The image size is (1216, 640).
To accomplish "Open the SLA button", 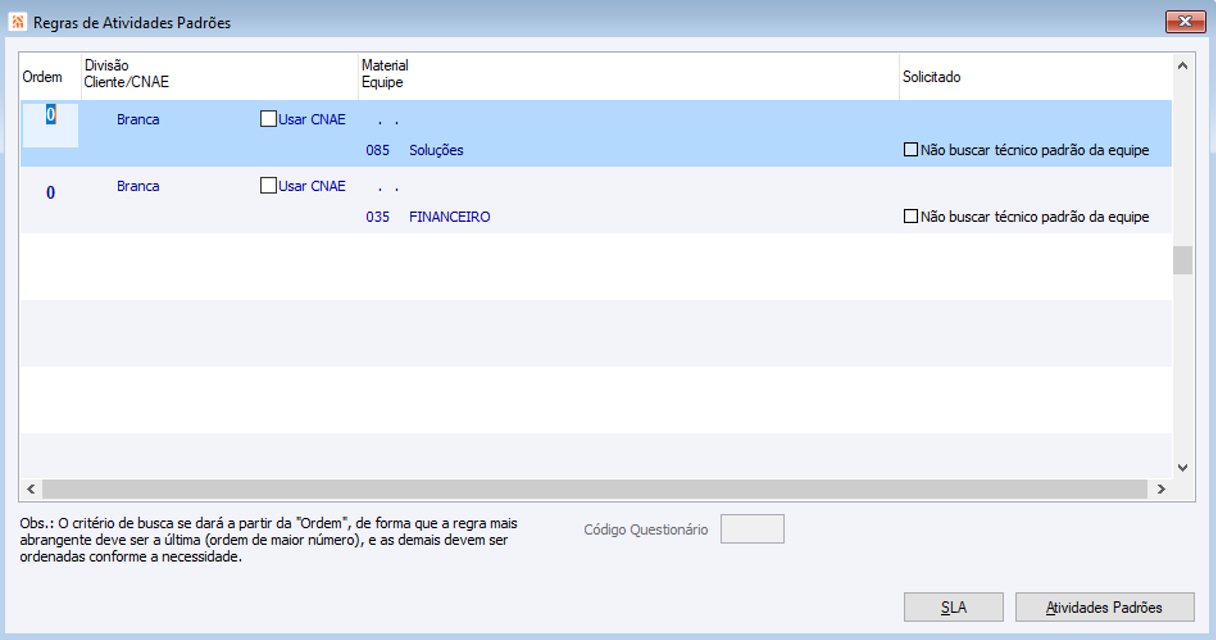I will tap(953, 607).
